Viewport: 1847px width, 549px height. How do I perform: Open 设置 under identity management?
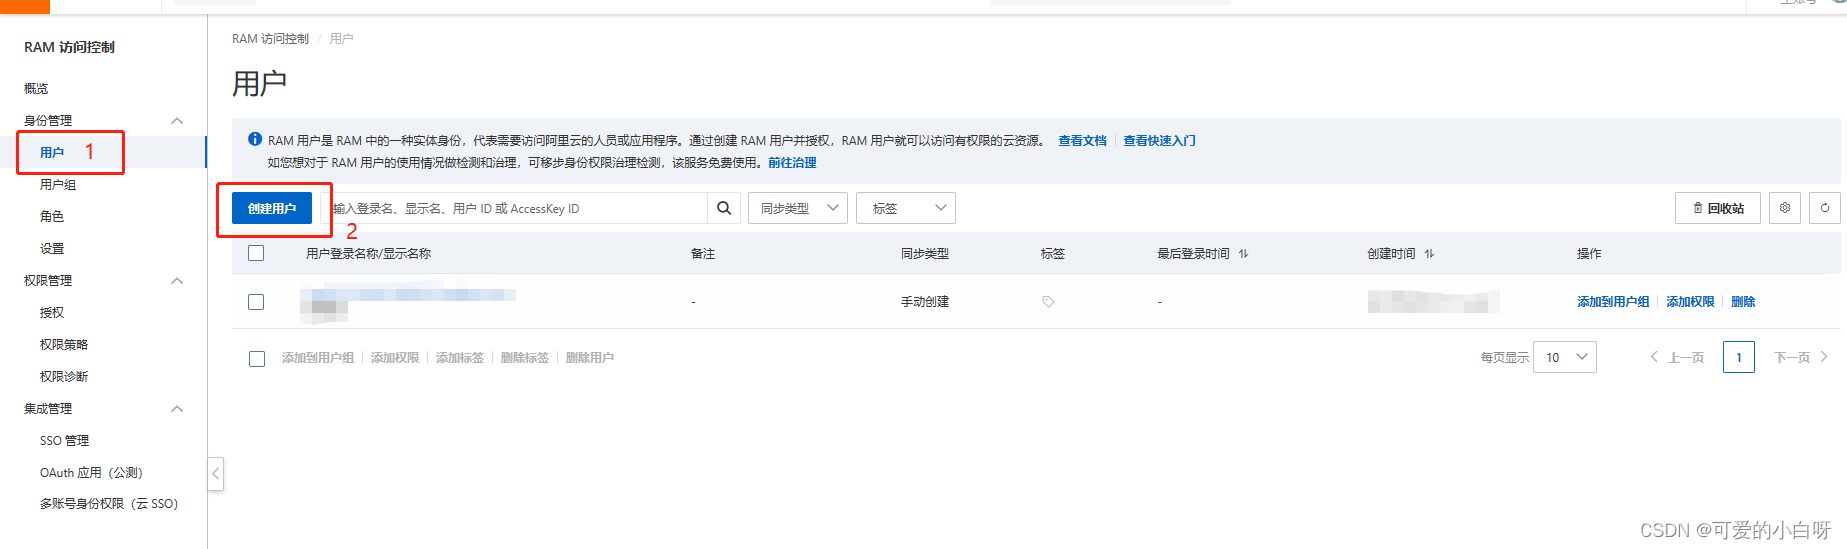point(52,248)
